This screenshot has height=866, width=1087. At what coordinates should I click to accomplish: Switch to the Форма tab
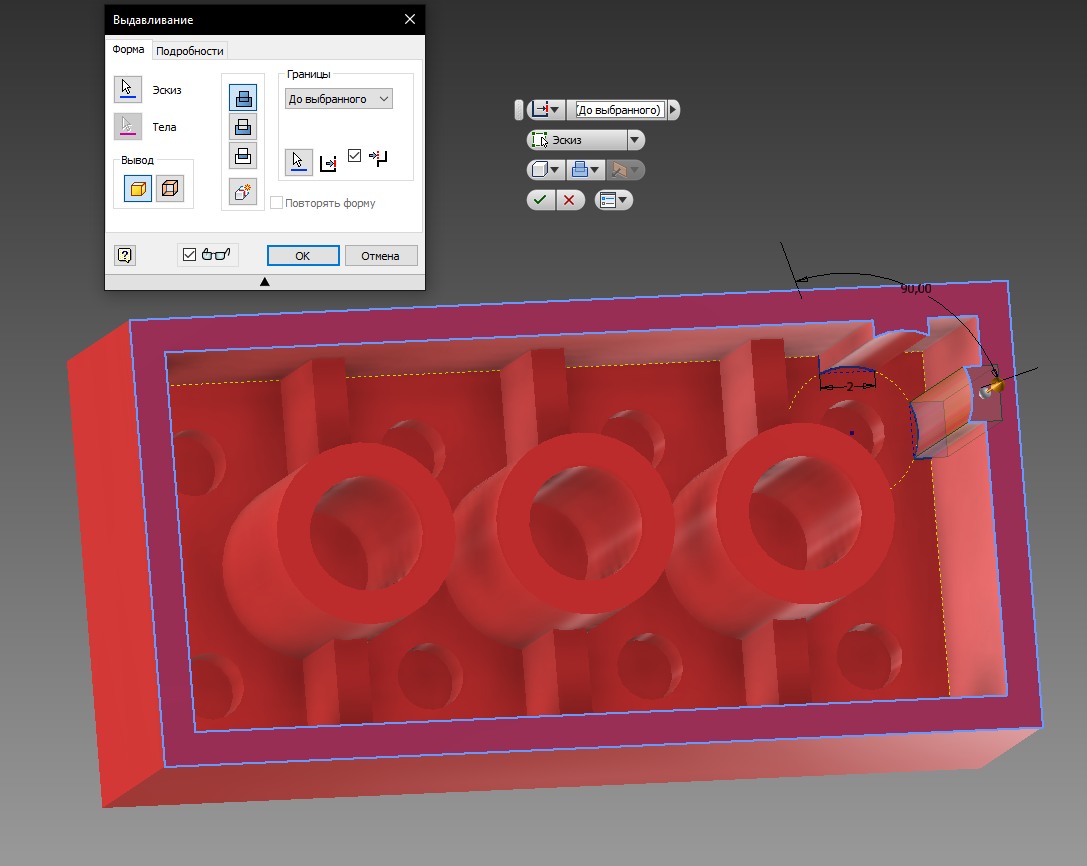click(x=129, y=50)
